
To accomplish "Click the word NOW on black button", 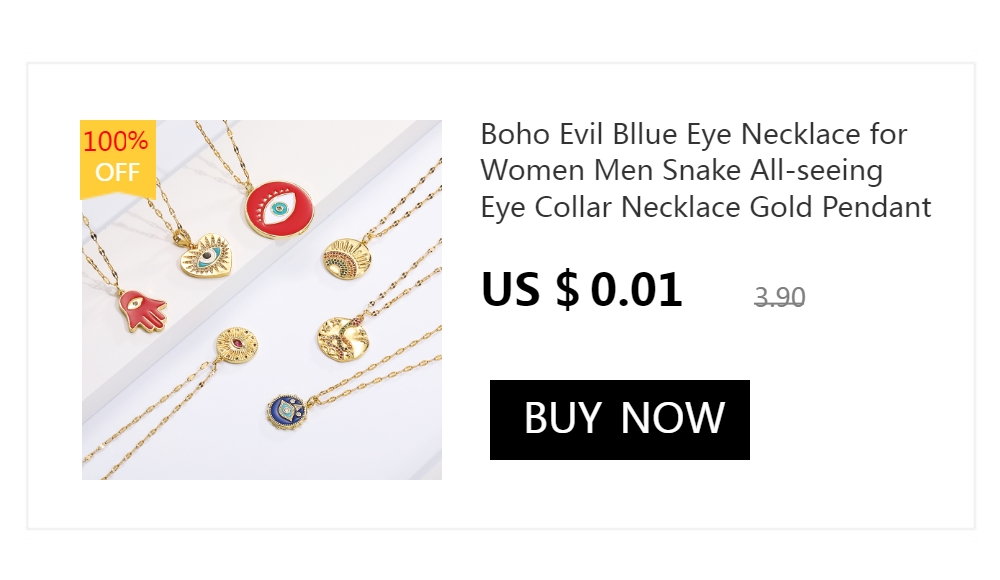I will (x=672, y=419).
